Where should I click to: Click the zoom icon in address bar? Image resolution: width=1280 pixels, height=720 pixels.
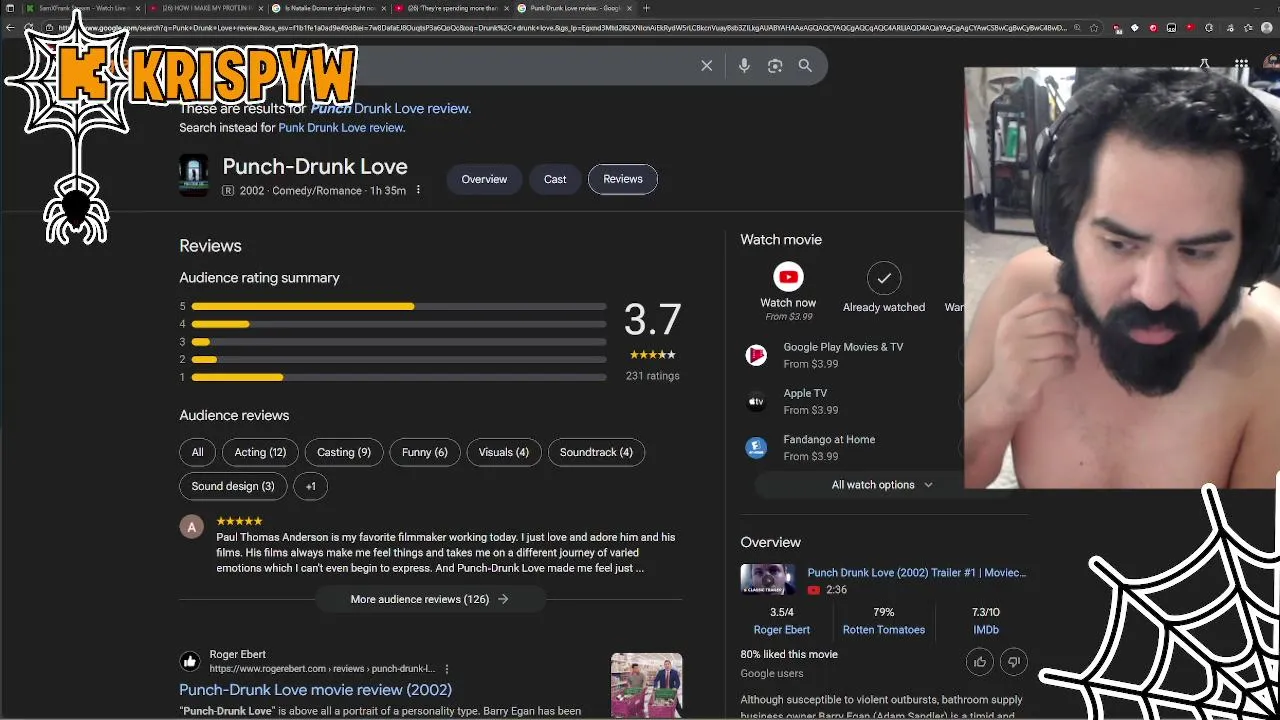(1078, 28)
